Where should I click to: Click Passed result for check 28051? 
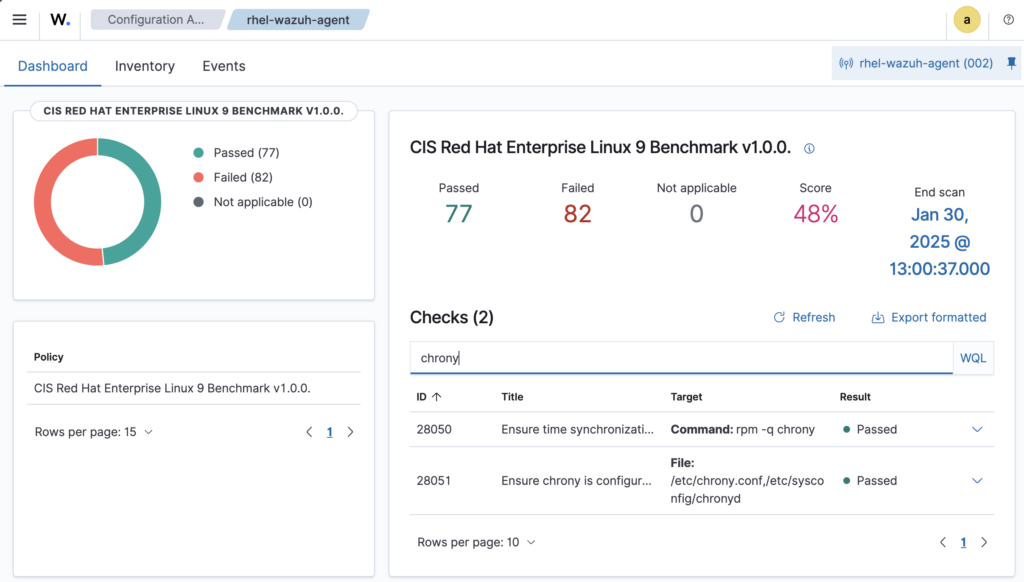[x=870, y=481]
